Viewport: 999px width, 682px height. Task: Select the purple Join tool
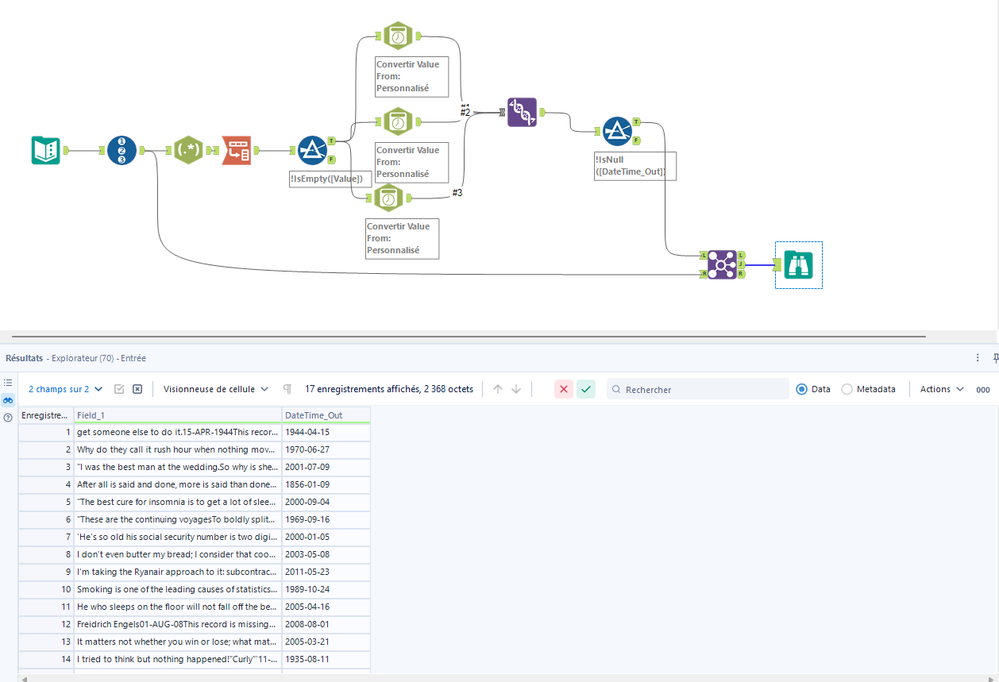(x=722, y=265)
